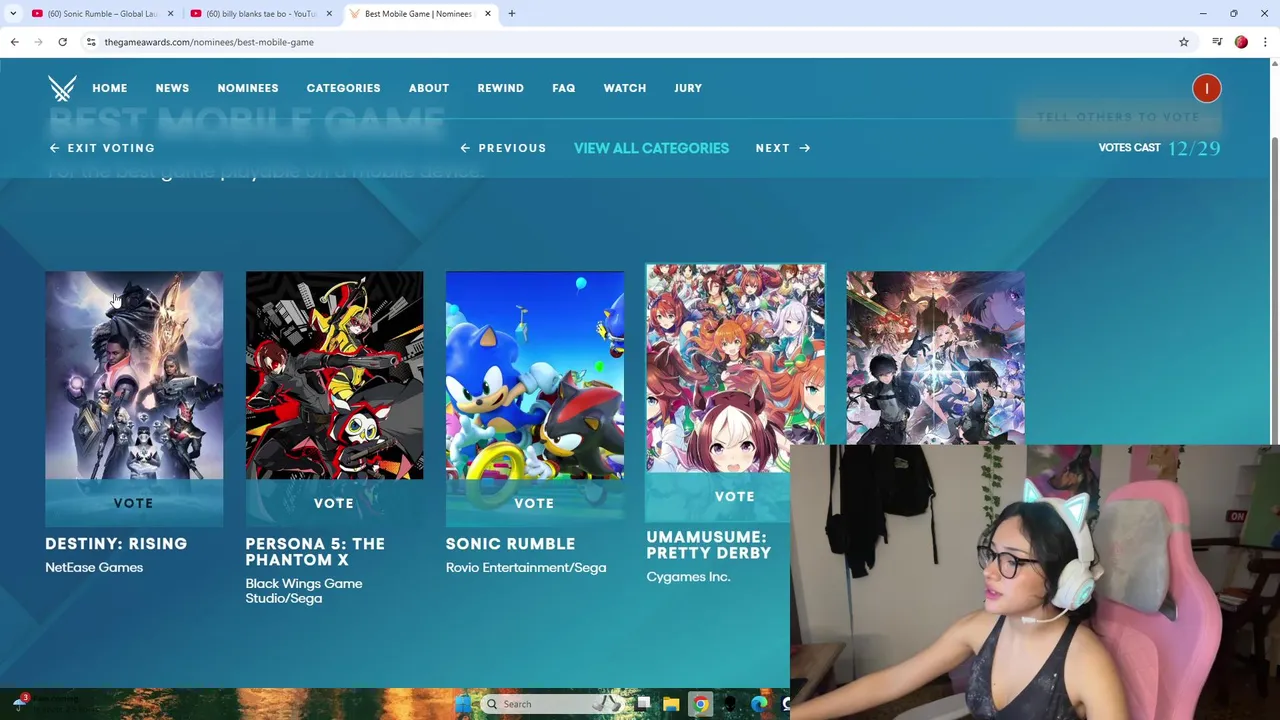Screen dimensions: 1280x720
Task: Open REWIND in the nav bar
Action: click(500, 88)
